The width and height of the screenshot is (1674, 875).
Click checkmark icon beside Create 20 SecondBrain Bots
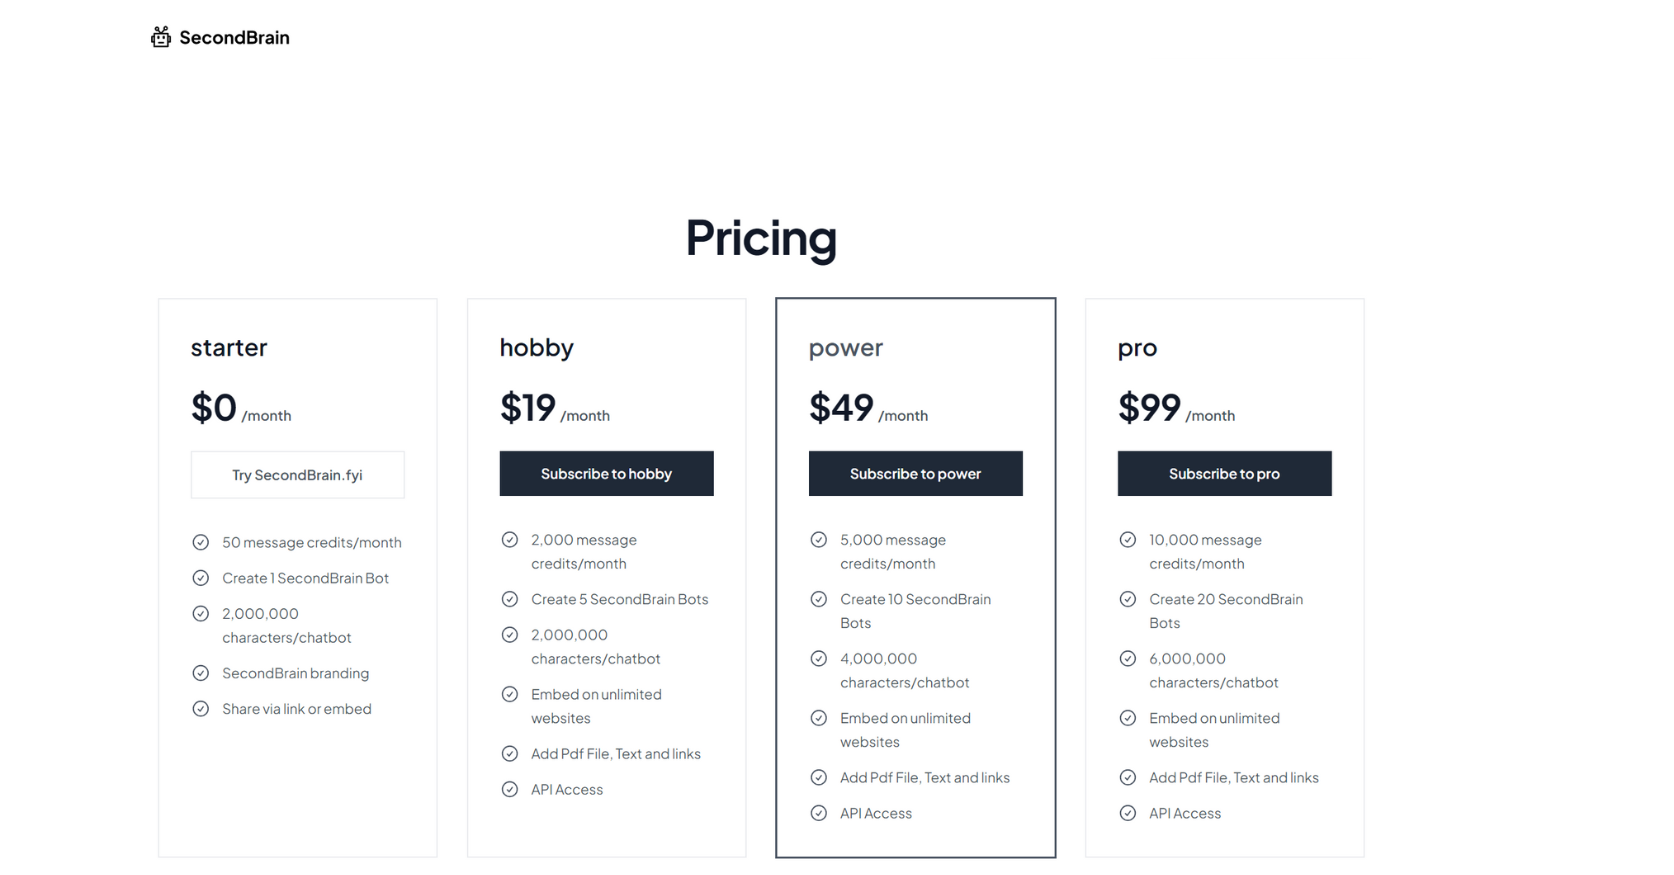[1128, 599]
